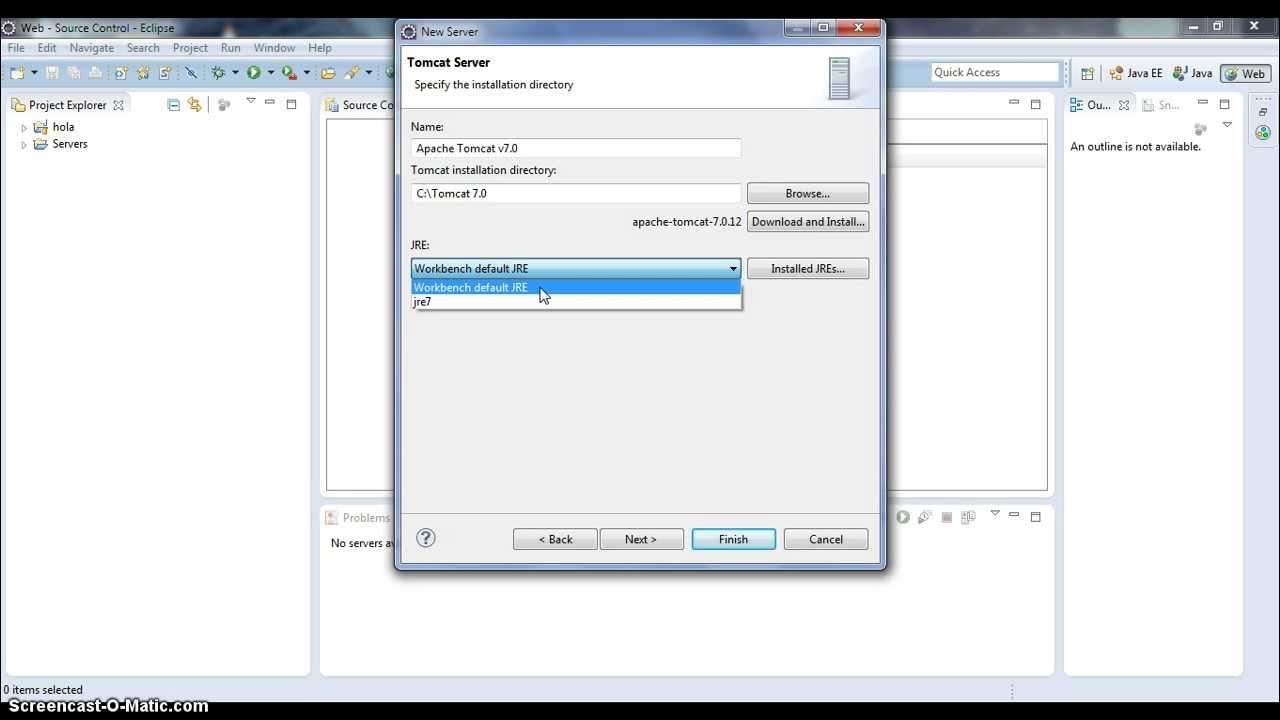Image resolution: width=1280 pixels, height=720 pixels.
Task: Expand the Servers project node
Action: (x=24, y=145)
